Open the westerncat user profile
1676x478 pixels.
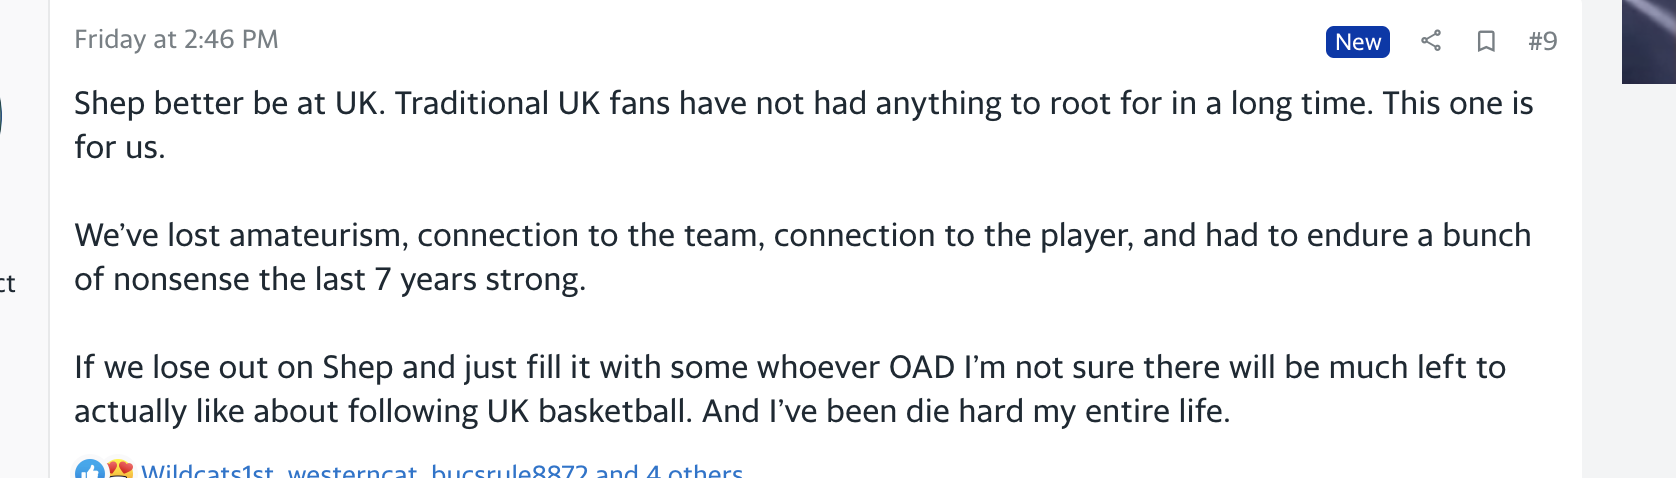point(352,472)
